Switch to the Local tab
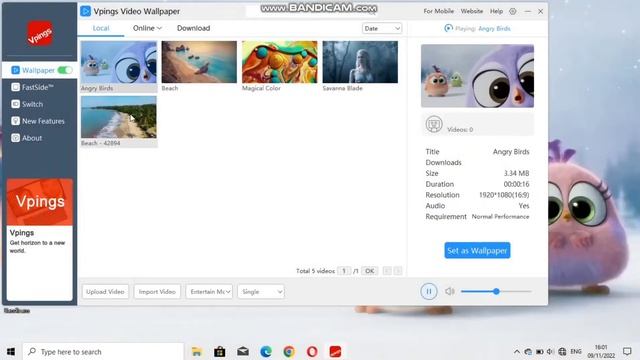This screenshot has height=360, width=640. pos(101,28)
